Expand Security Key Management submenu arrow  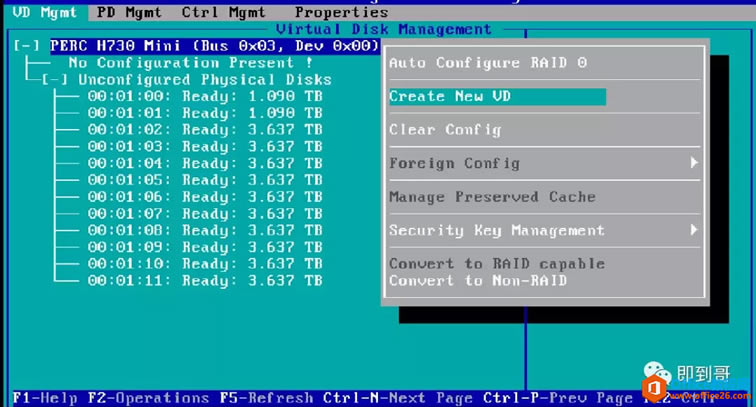(x=693, y=230)
